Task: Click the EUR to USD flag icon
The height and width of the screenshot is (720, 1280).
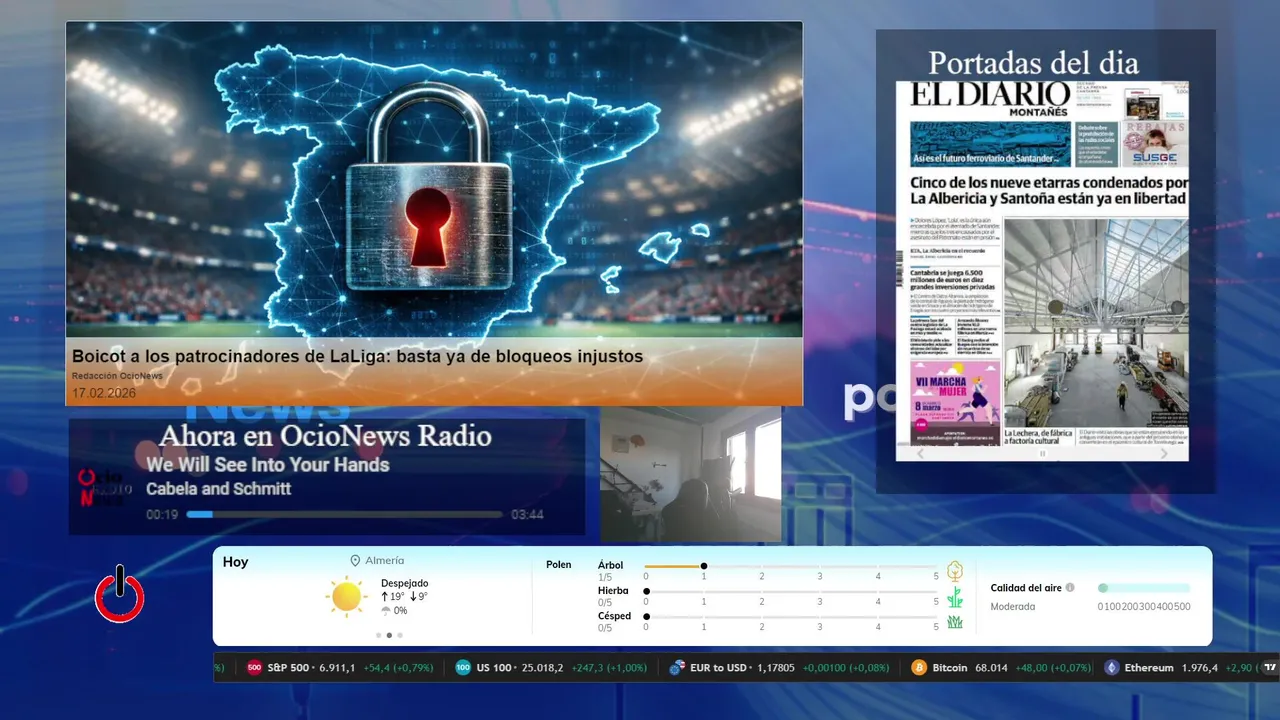Action: [677, 668]
